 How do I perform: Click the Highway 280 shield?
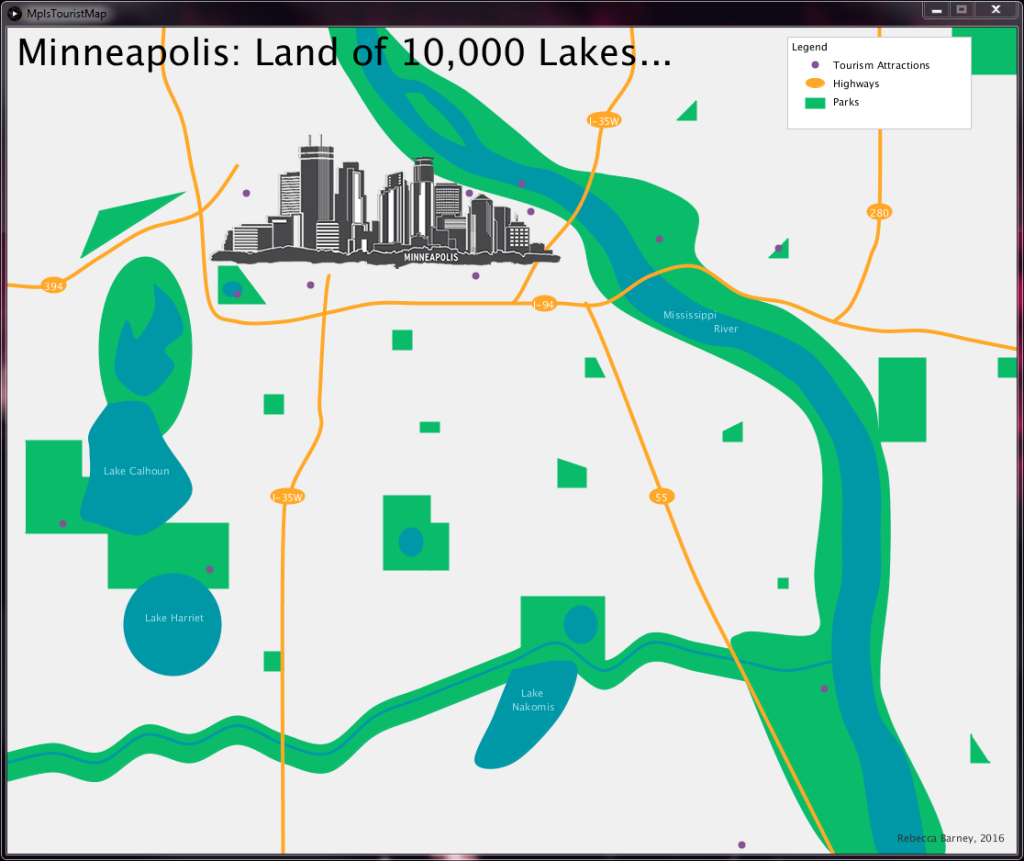click(x=881, y=211)
